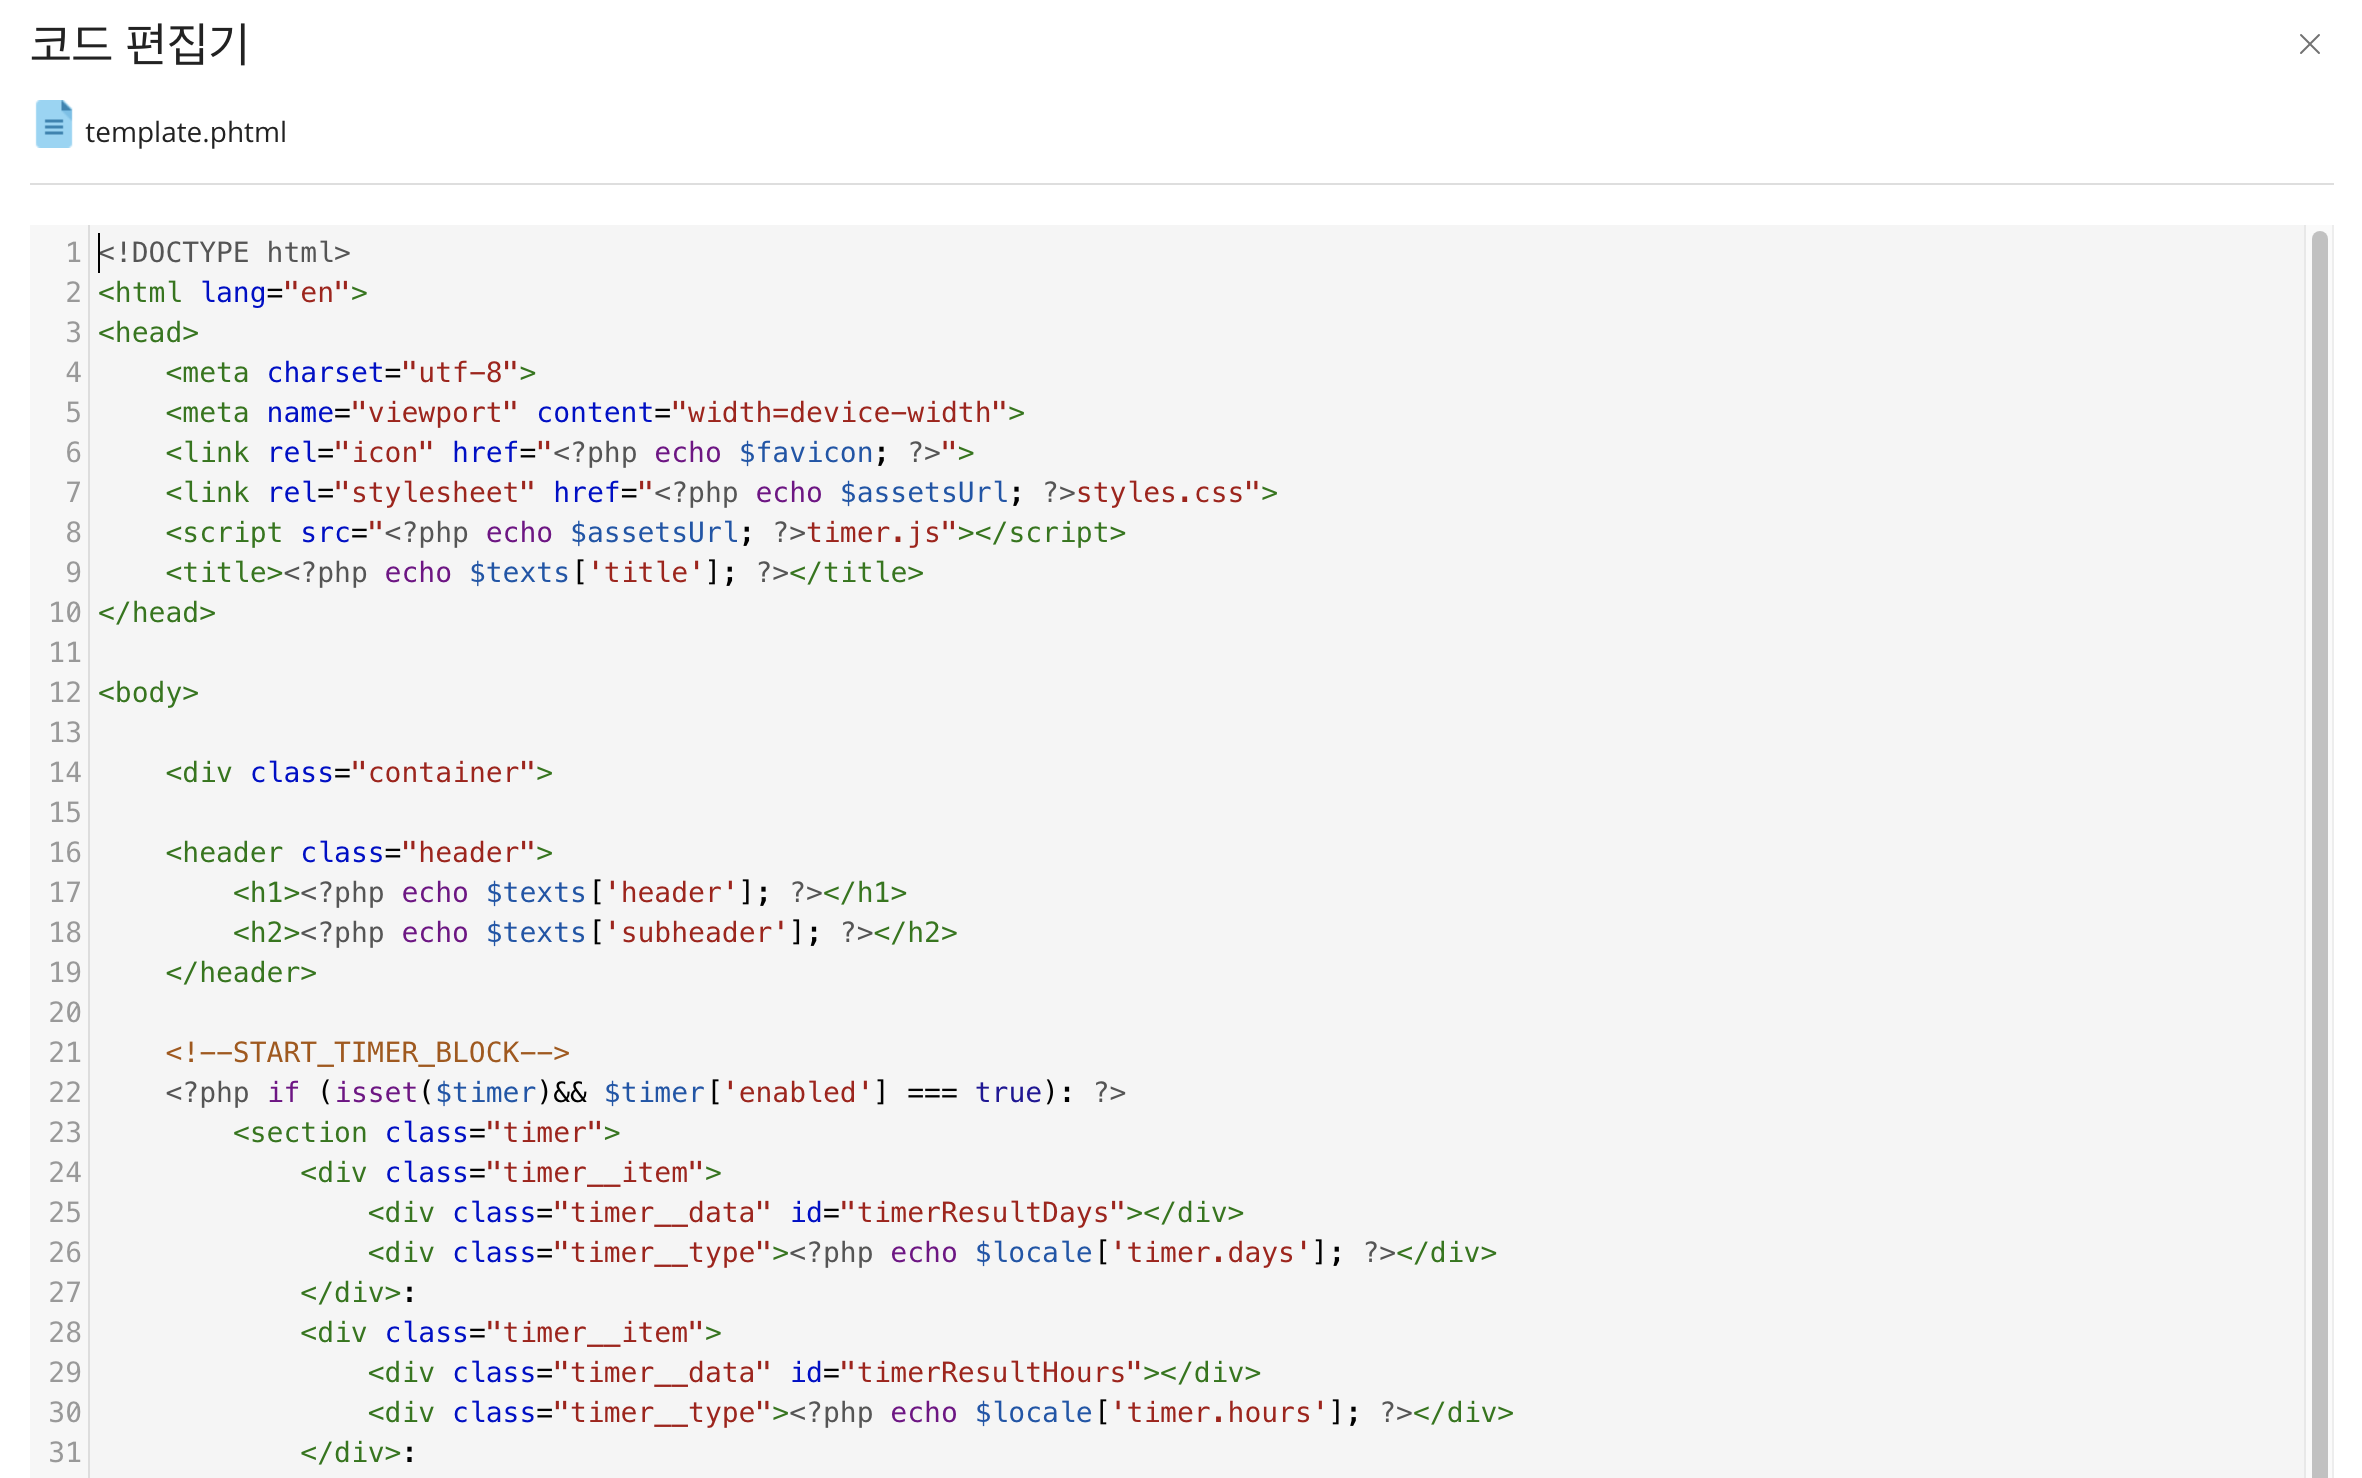Click the timerResultDays id value

pos(982,1212)
